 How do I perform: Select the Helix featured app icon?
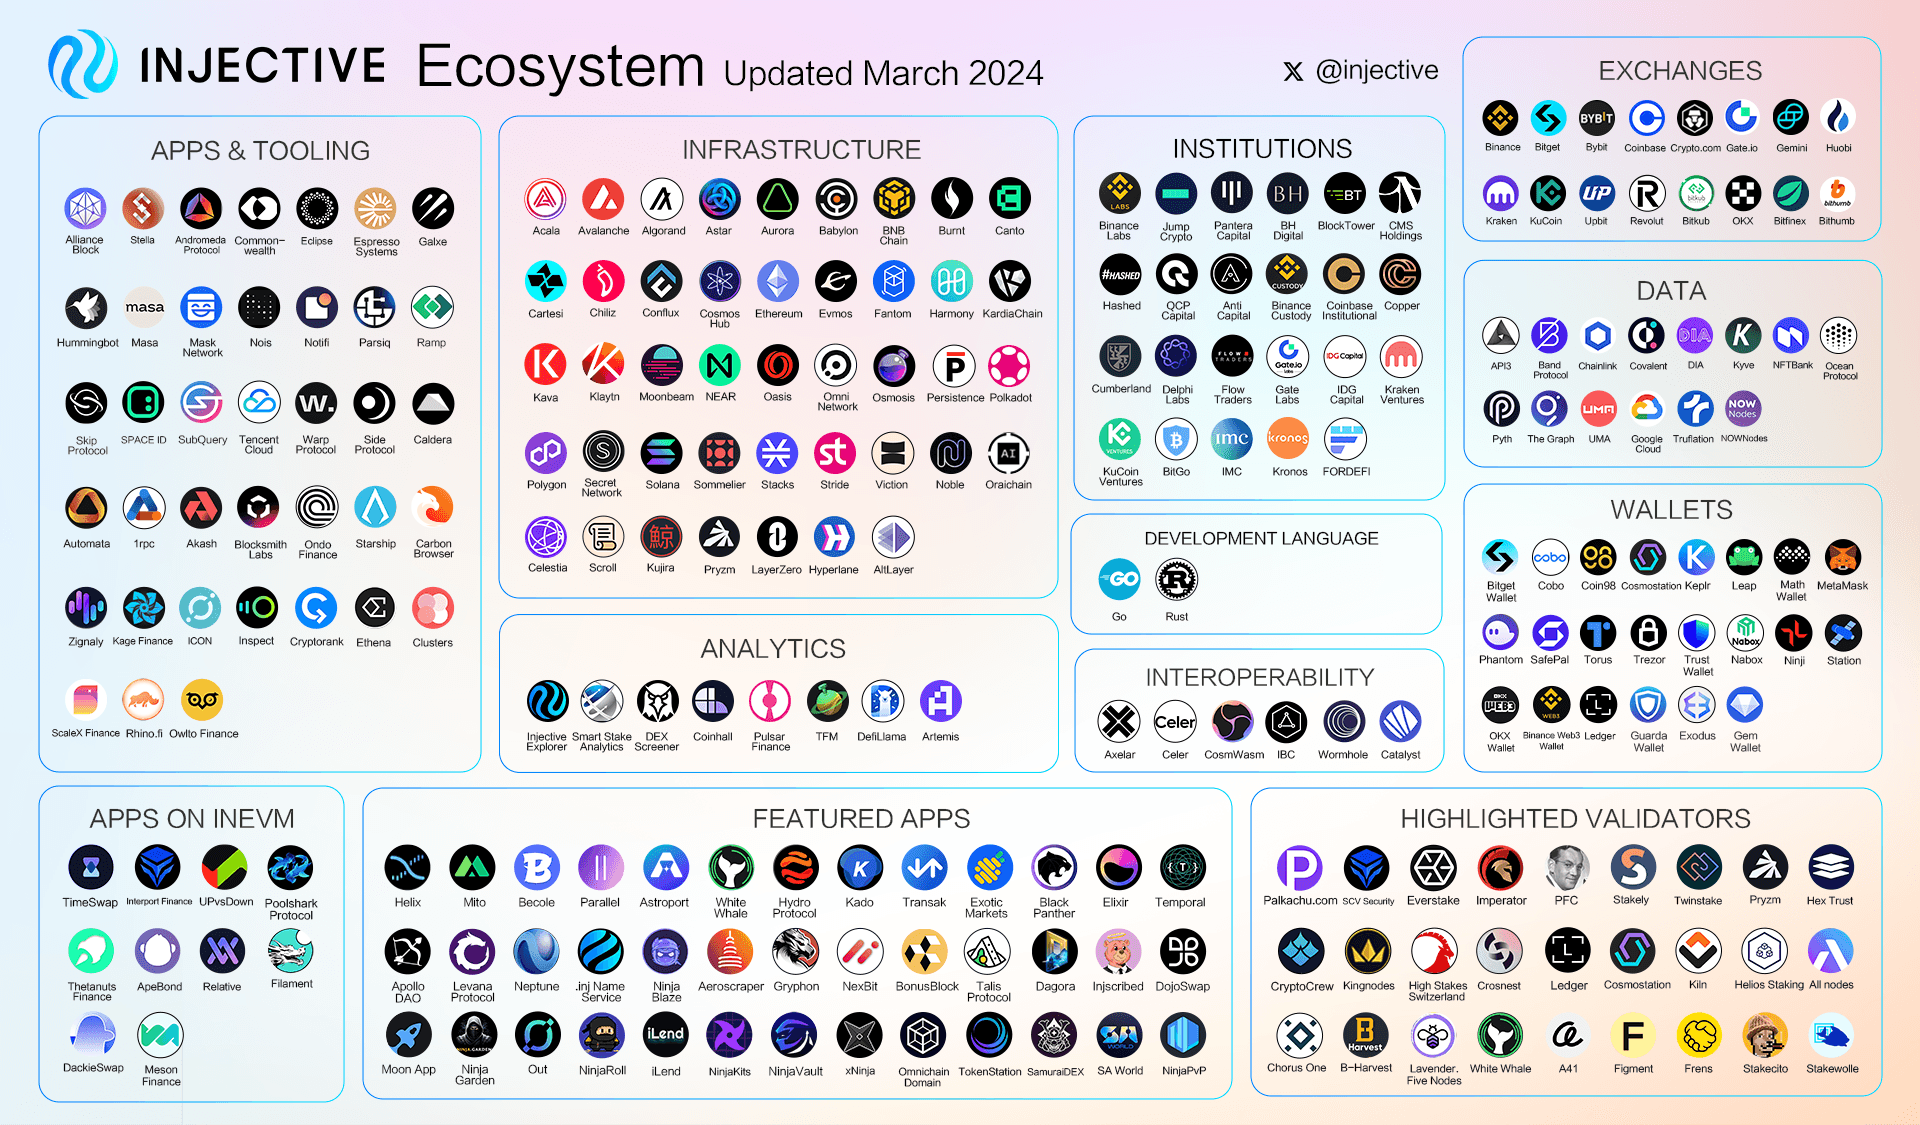click(x=407, y=868)
